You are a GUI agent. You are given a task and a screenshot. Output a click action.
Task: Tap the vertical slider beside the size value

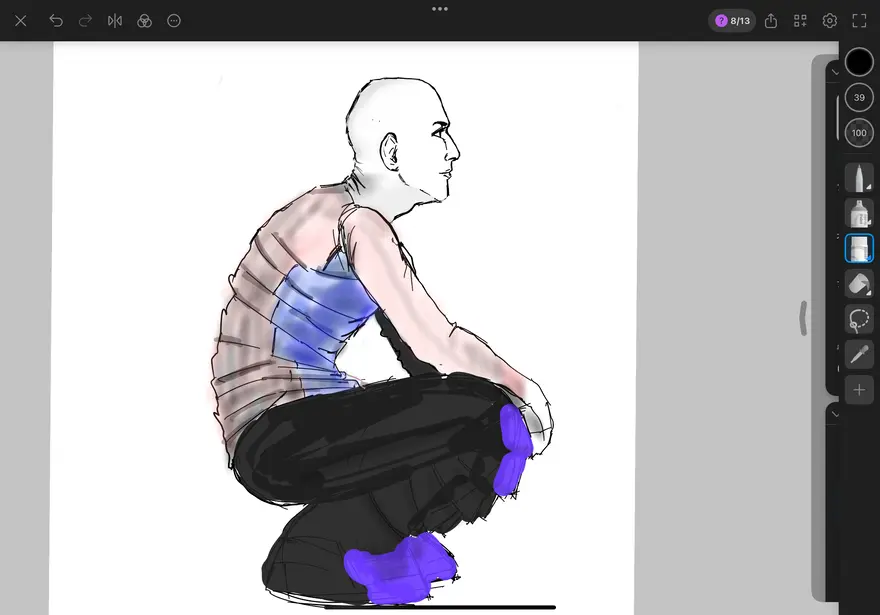coord(838,118)
